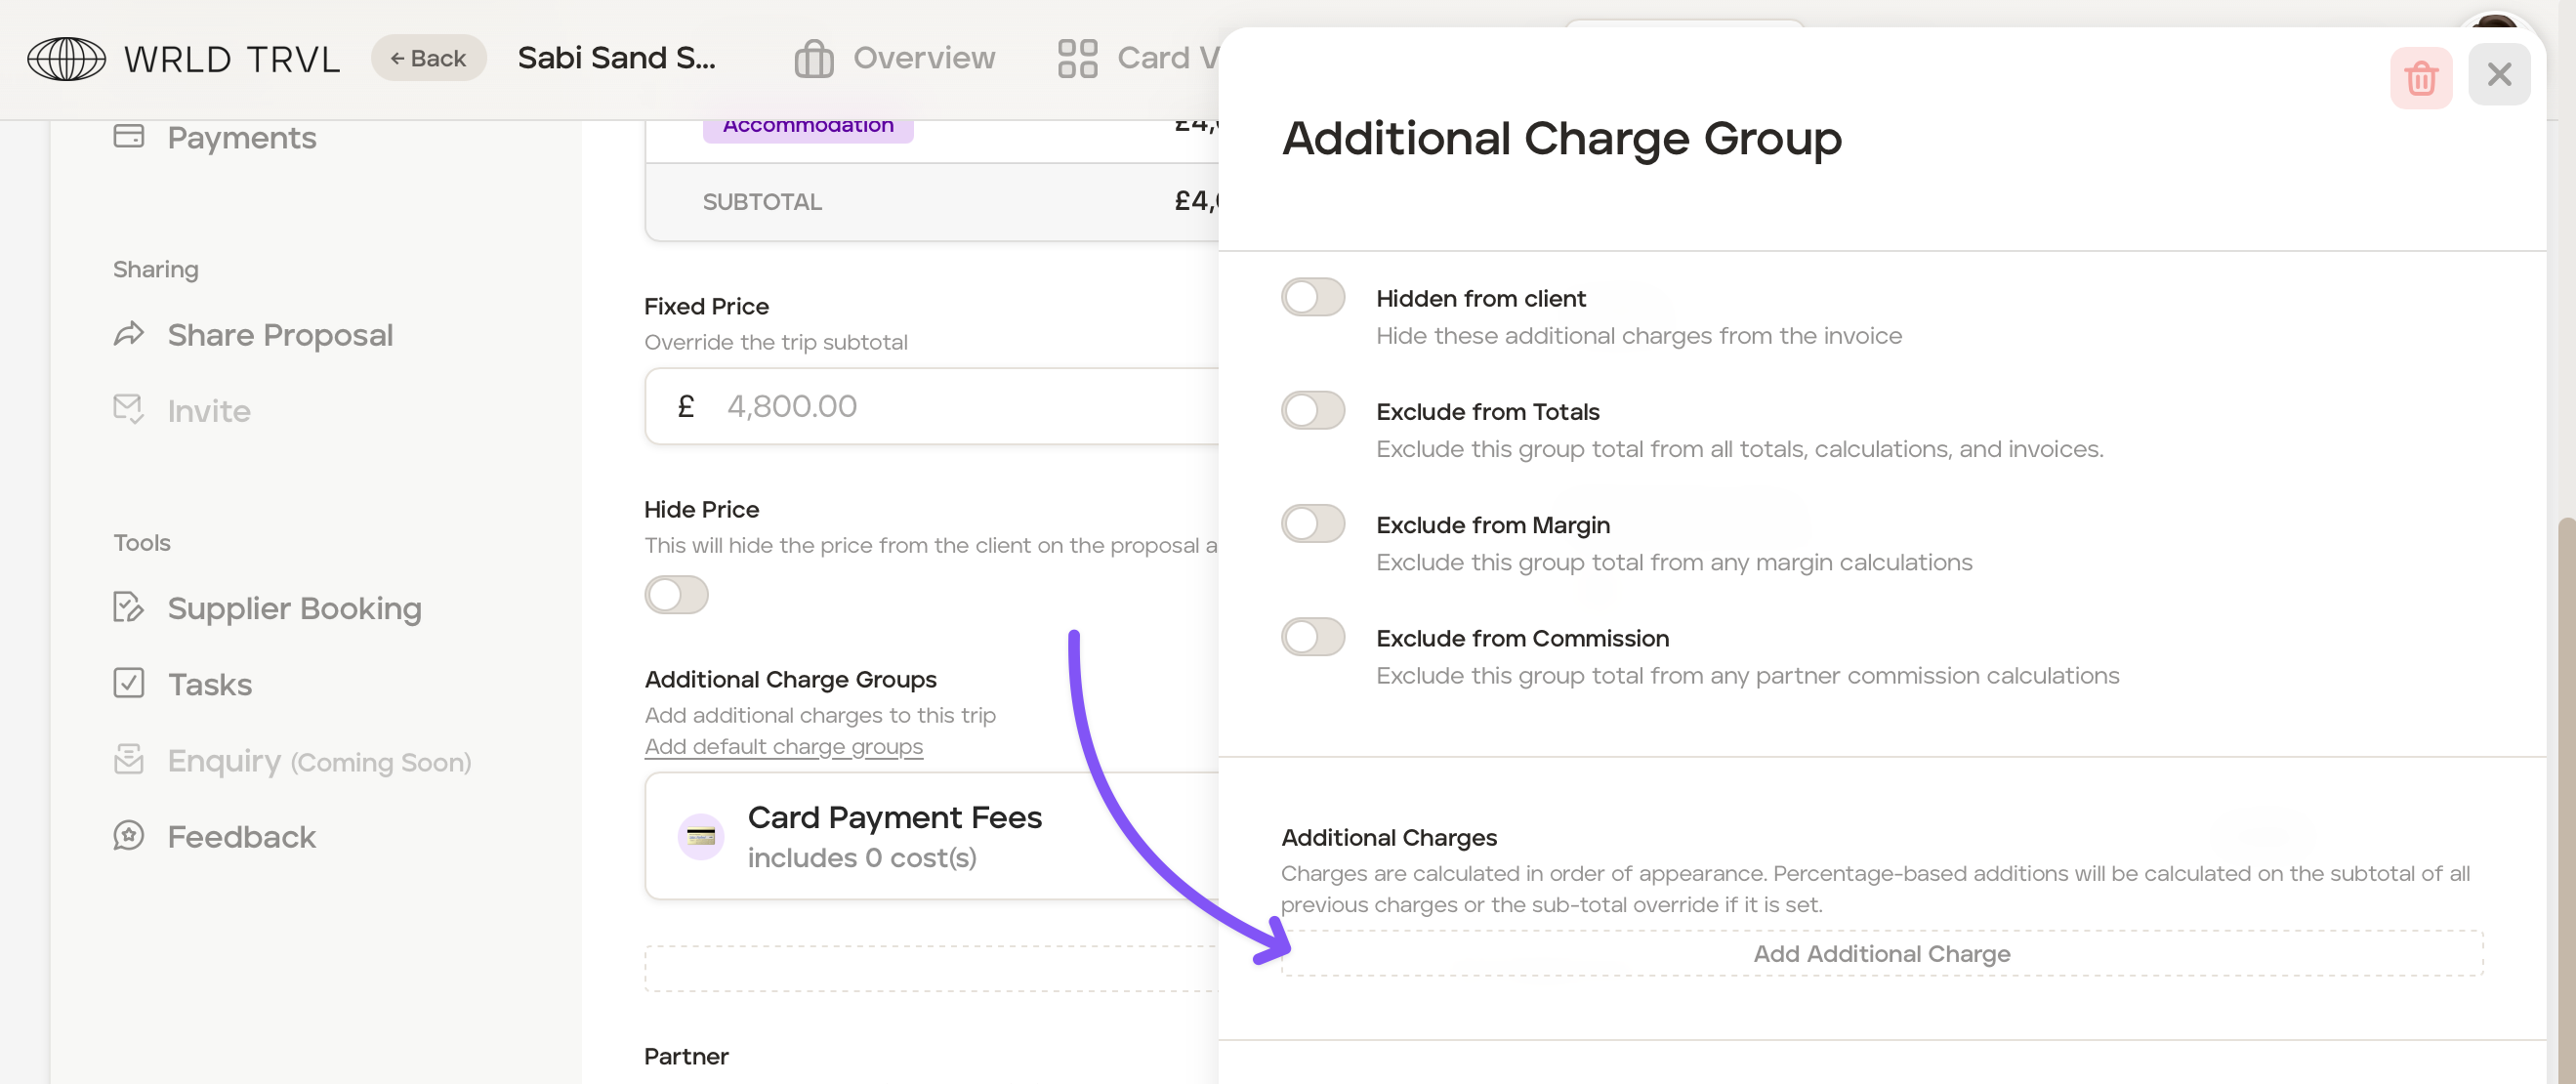Go back using the Back button
Viewport: 2576px width, 1084px height.
[x=428, y=58]
